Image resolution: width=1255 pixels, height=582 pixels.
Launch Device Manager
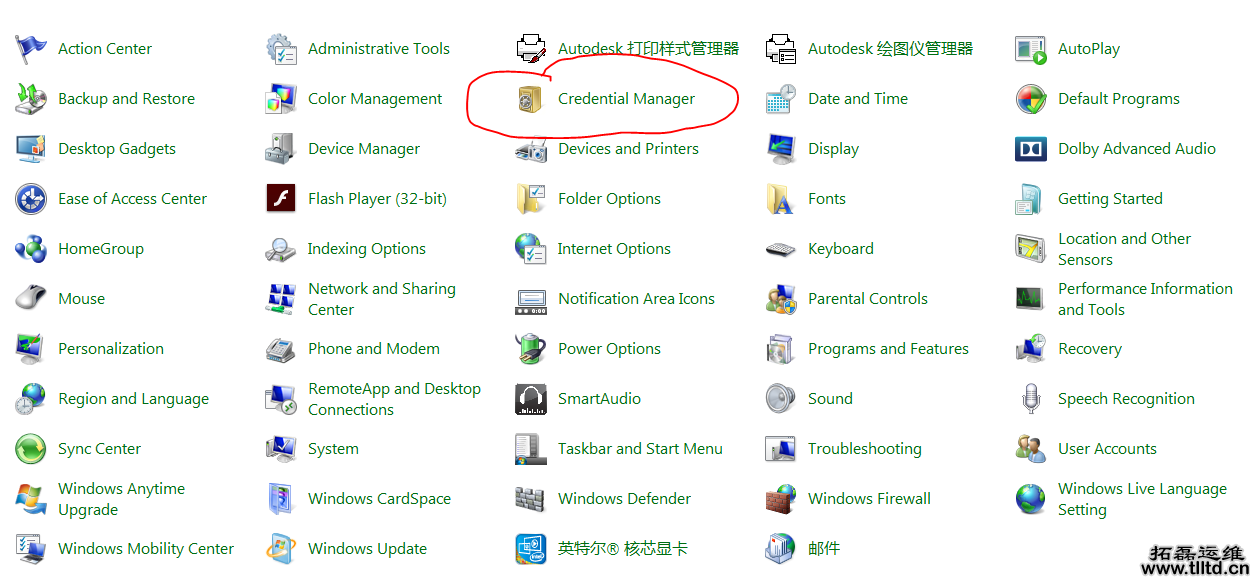pyautogui.click(x=364, y=148)
